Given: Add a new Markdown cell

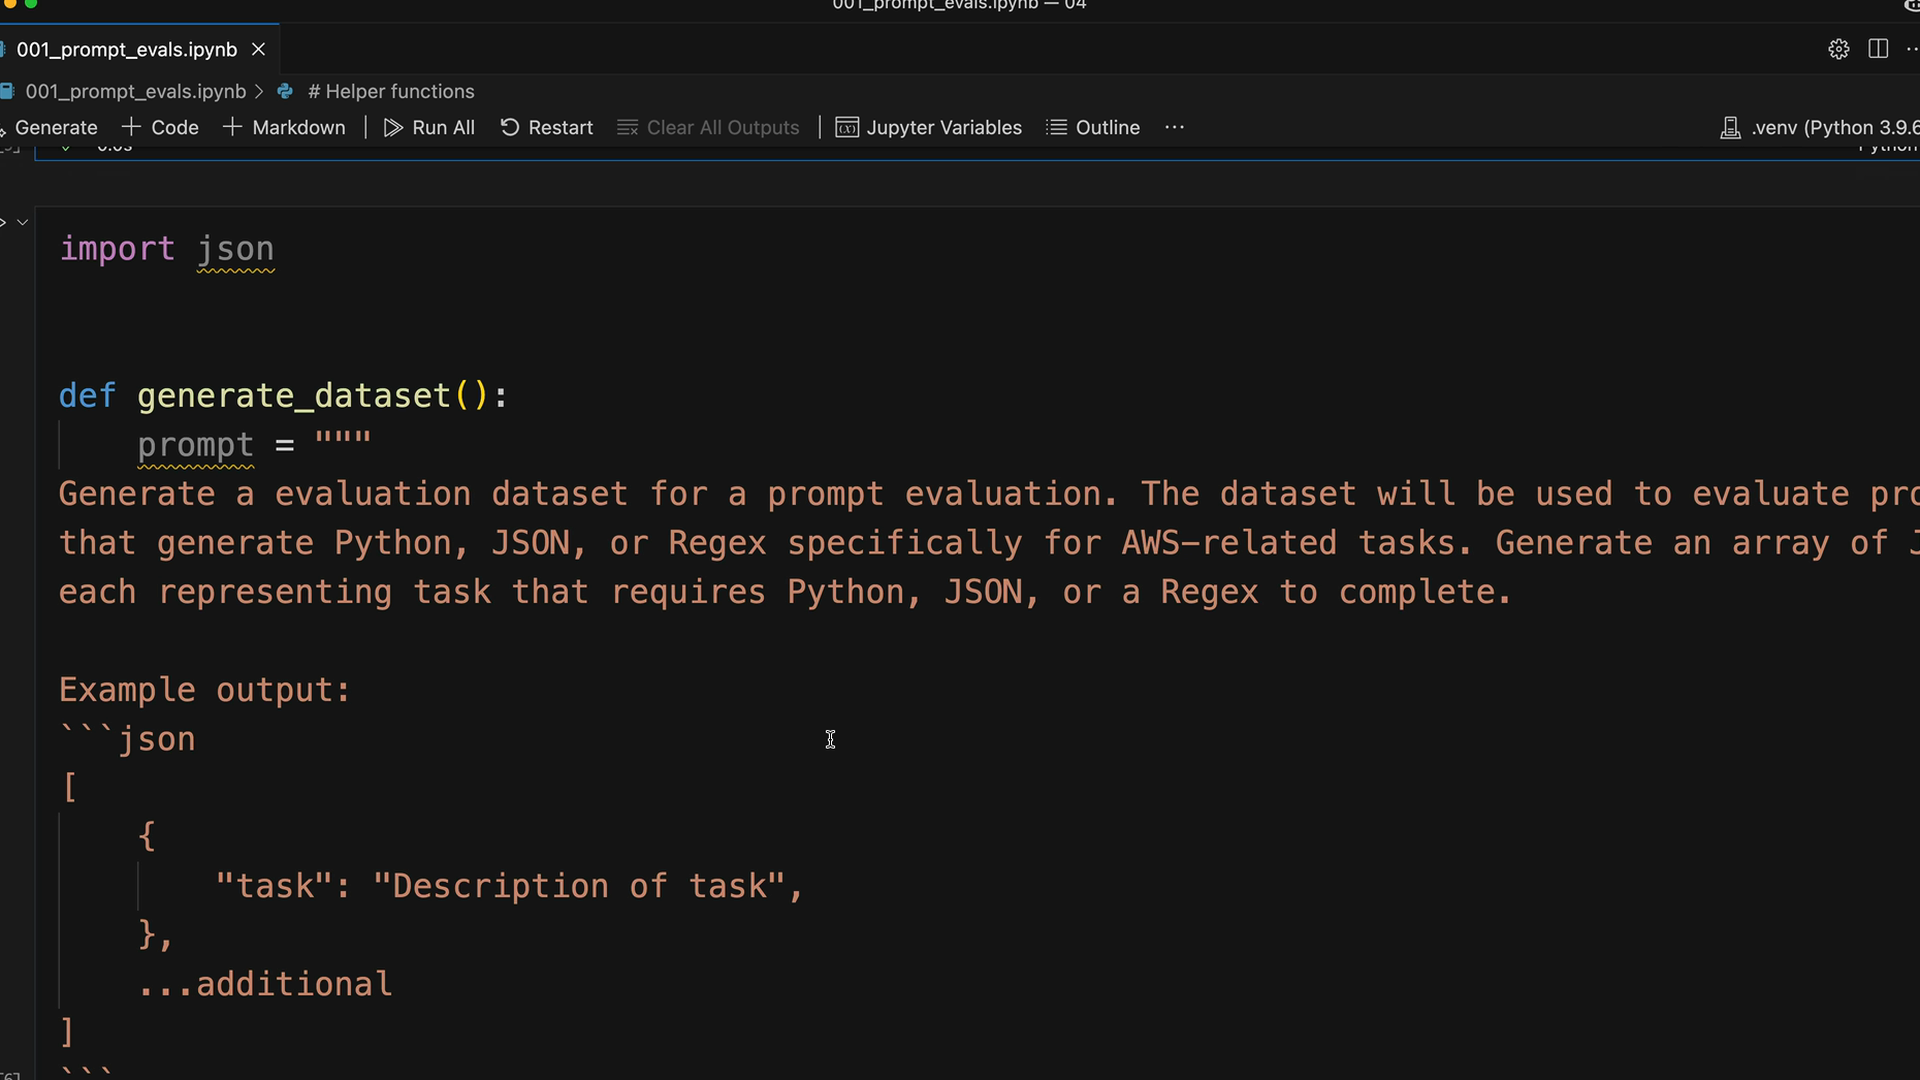Looking at the screenshot, I should pyautogui.click(x=284, y=127).
